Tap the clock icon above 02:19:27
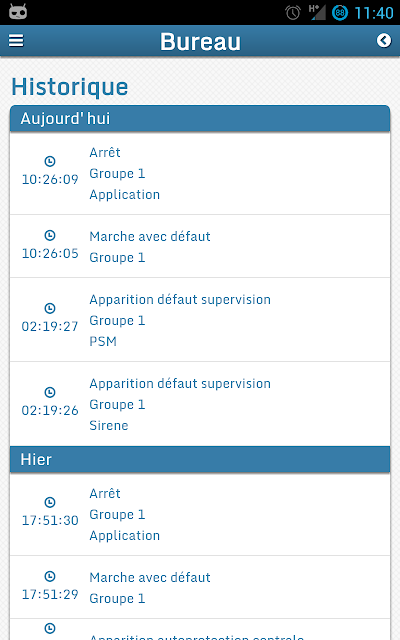Viewport: 400px width, 640px height. tap(50, 308)
